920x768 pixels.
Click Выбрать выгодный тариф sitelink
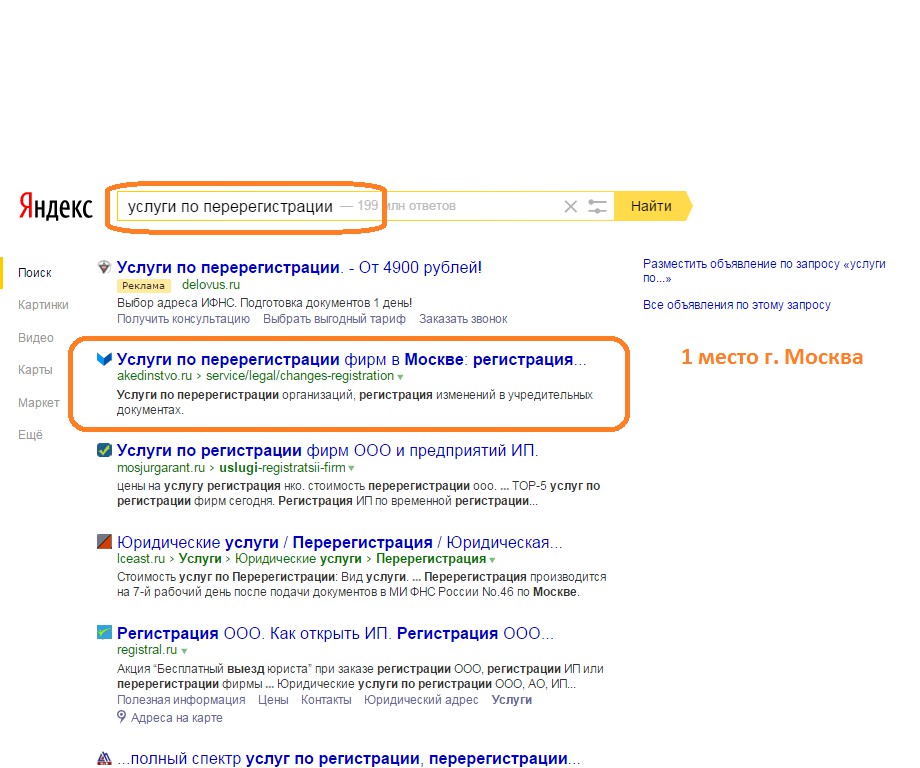(334, 319)
